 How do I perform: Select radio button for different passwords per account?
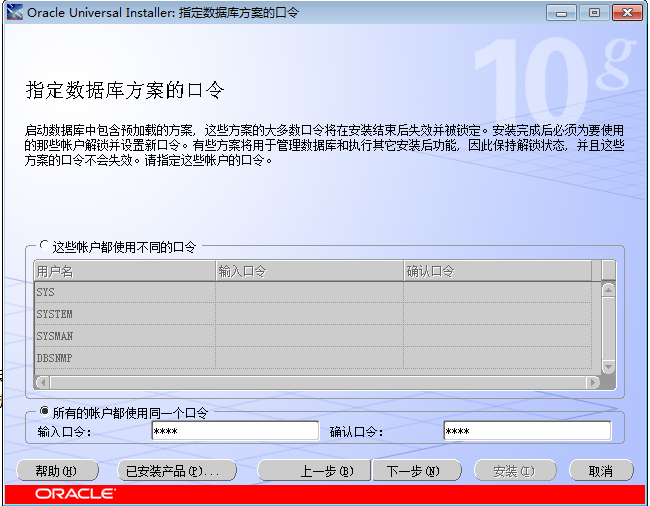pyautogui.click(x=44, y=245)
